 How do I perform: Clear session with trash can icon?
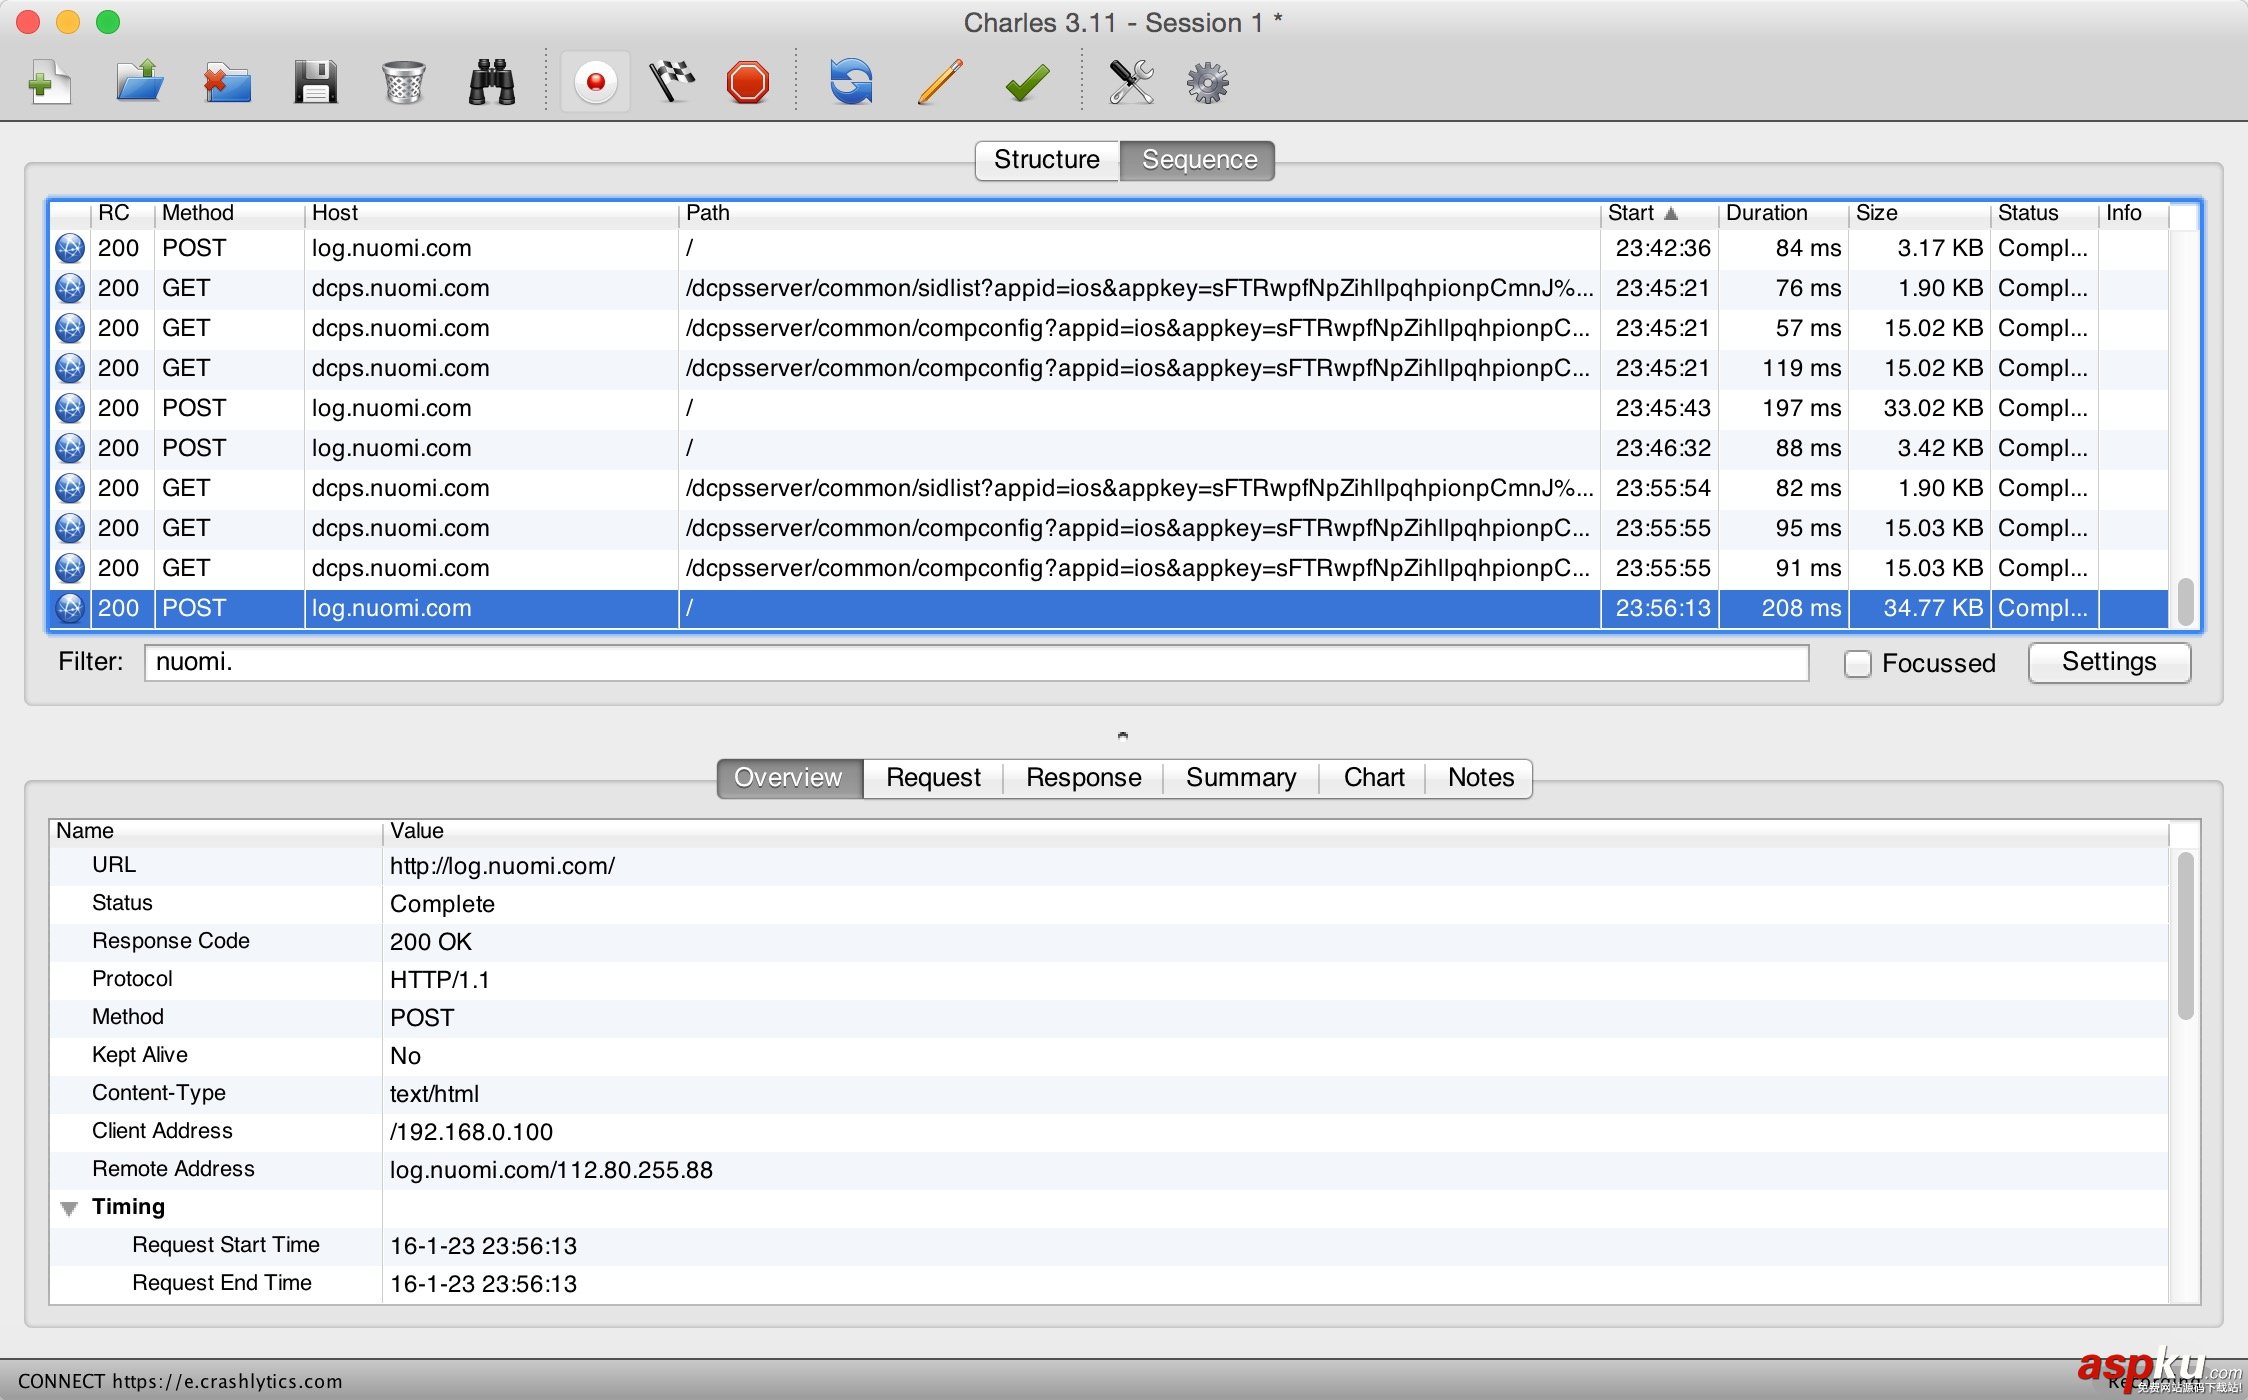pyautogui.click(x=404, y=82)
